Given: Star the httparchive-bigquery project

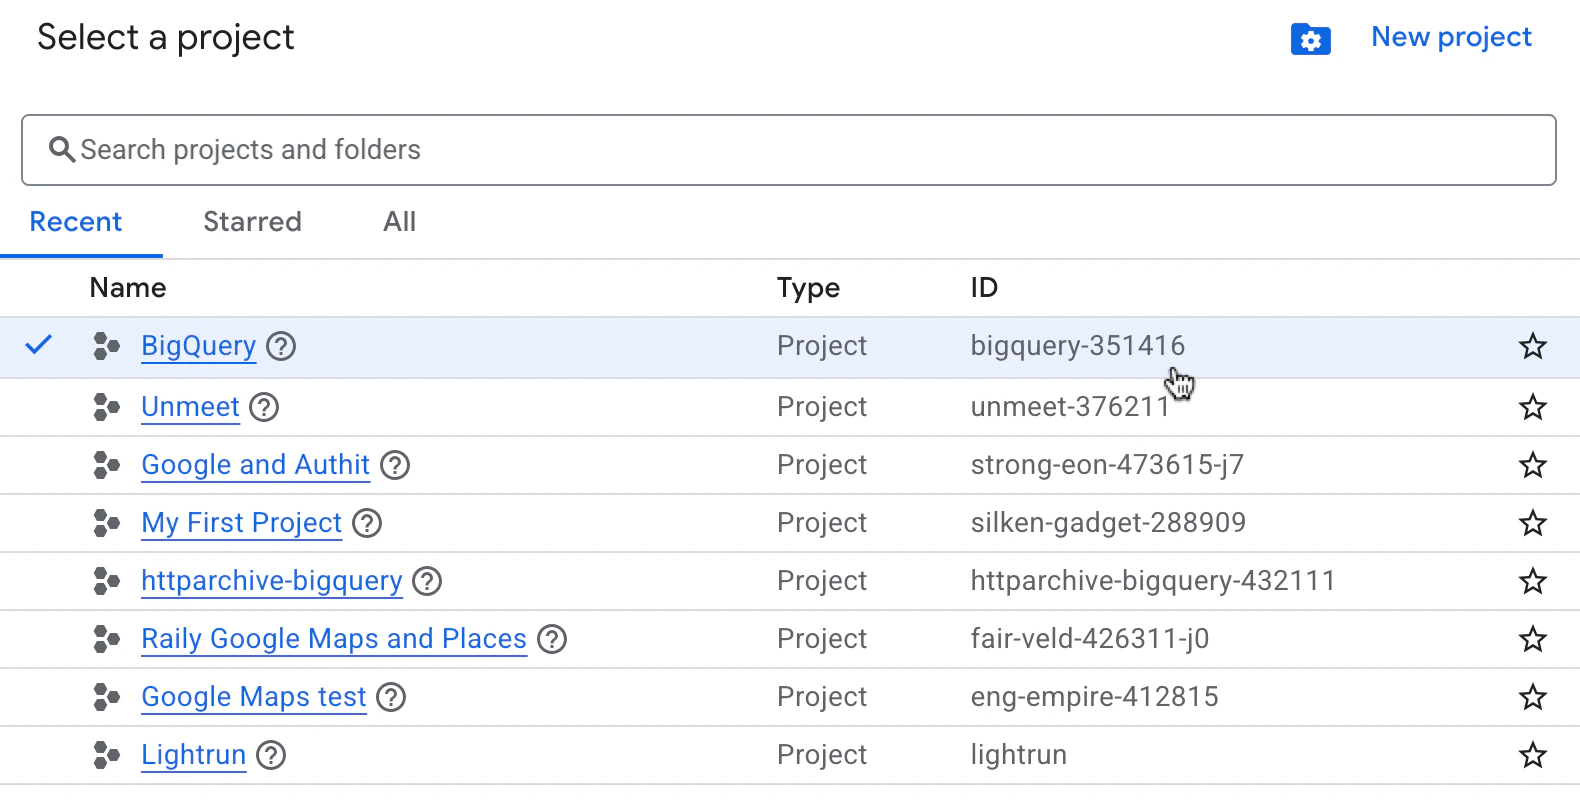Looking at the screenshot, I should pos(1532,581).
